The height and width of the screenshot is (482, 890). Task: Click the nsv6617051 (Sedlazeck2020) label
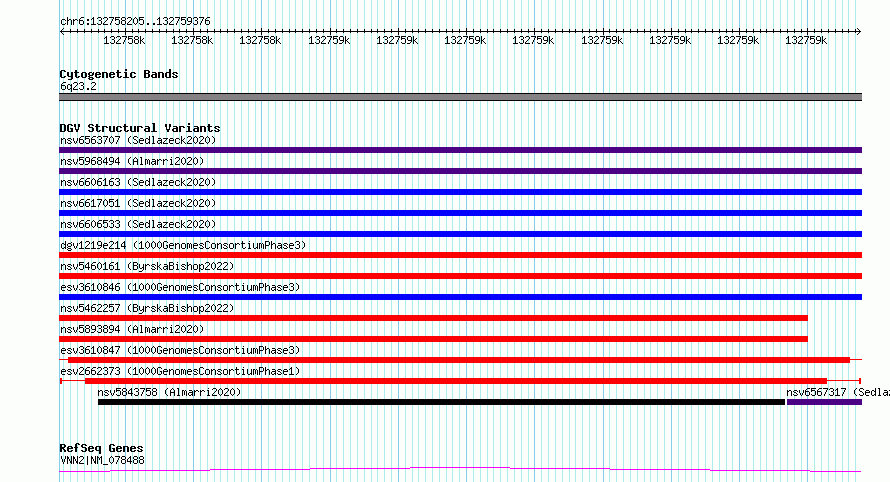click(138, 203)
